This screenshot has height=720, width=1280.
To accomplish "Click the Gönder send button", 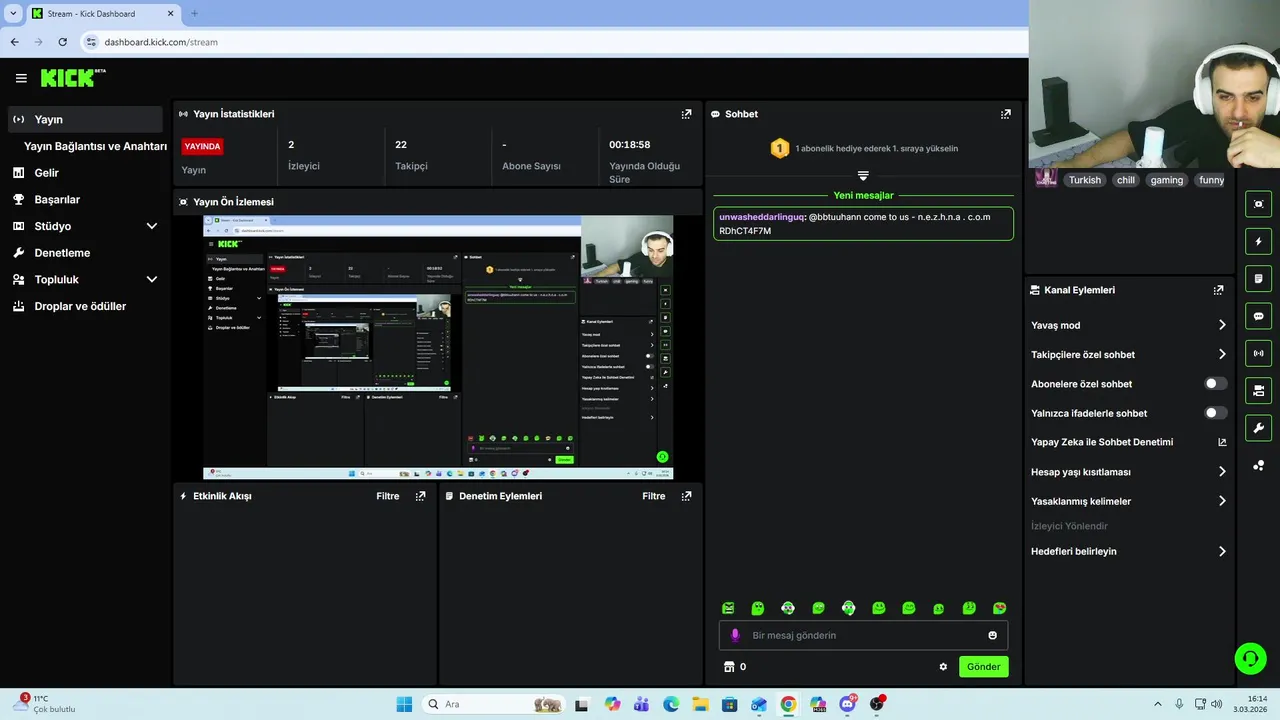I will [983, 667].
